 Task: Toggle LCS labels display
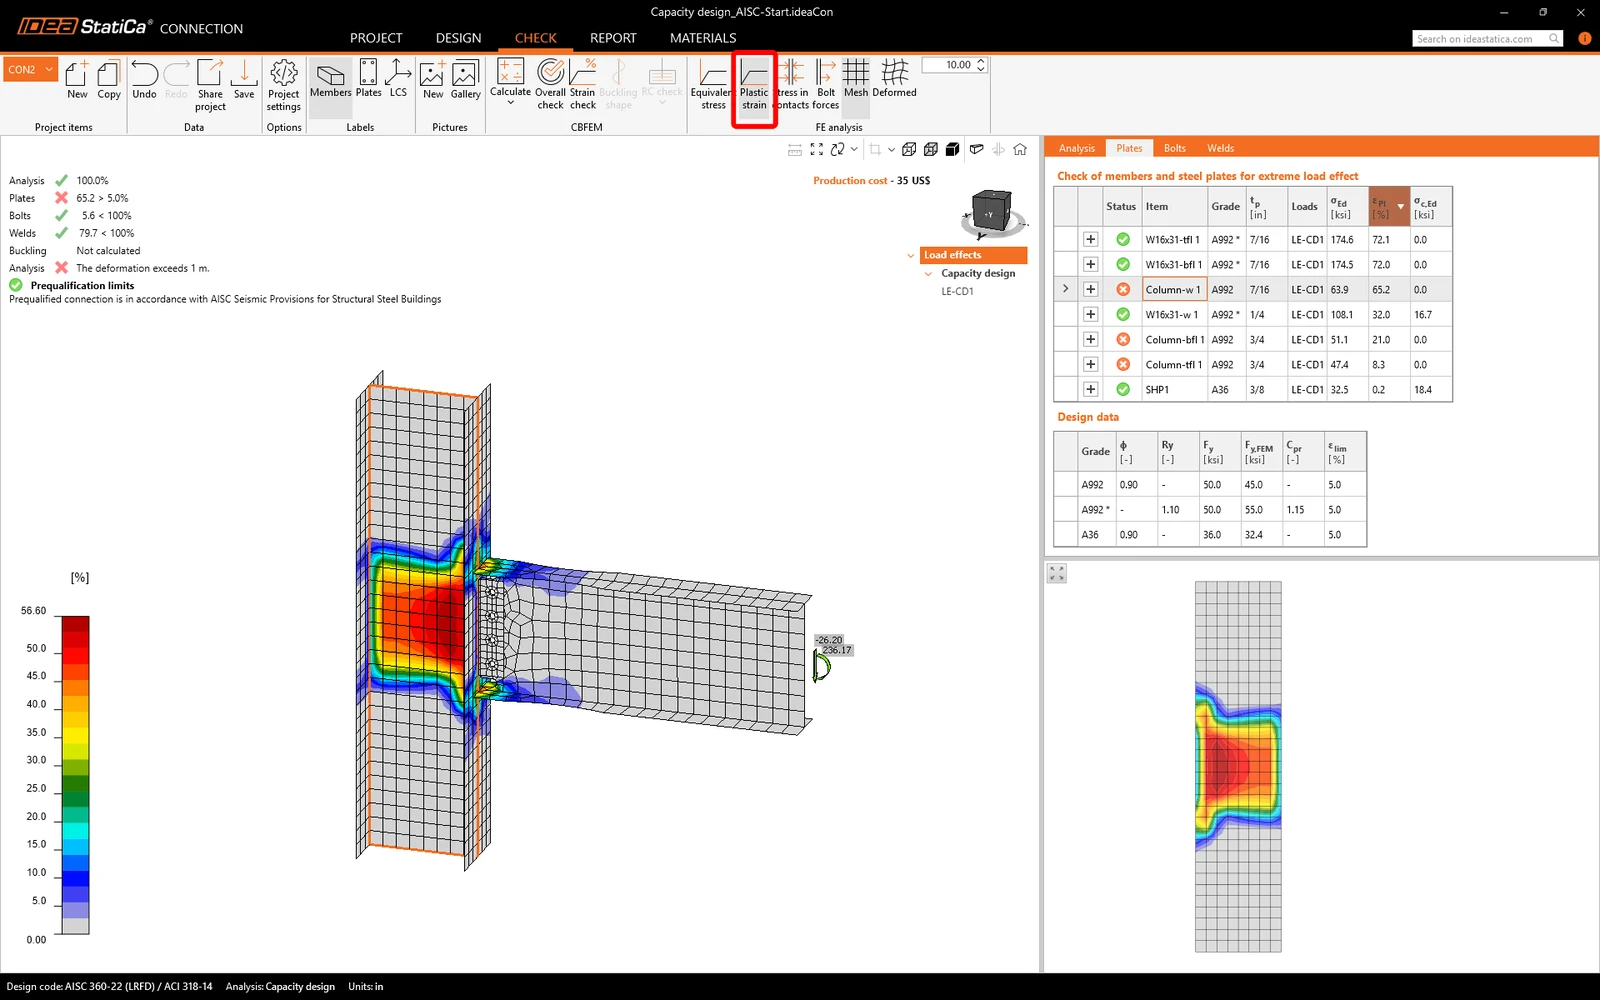tap(398, 79)
